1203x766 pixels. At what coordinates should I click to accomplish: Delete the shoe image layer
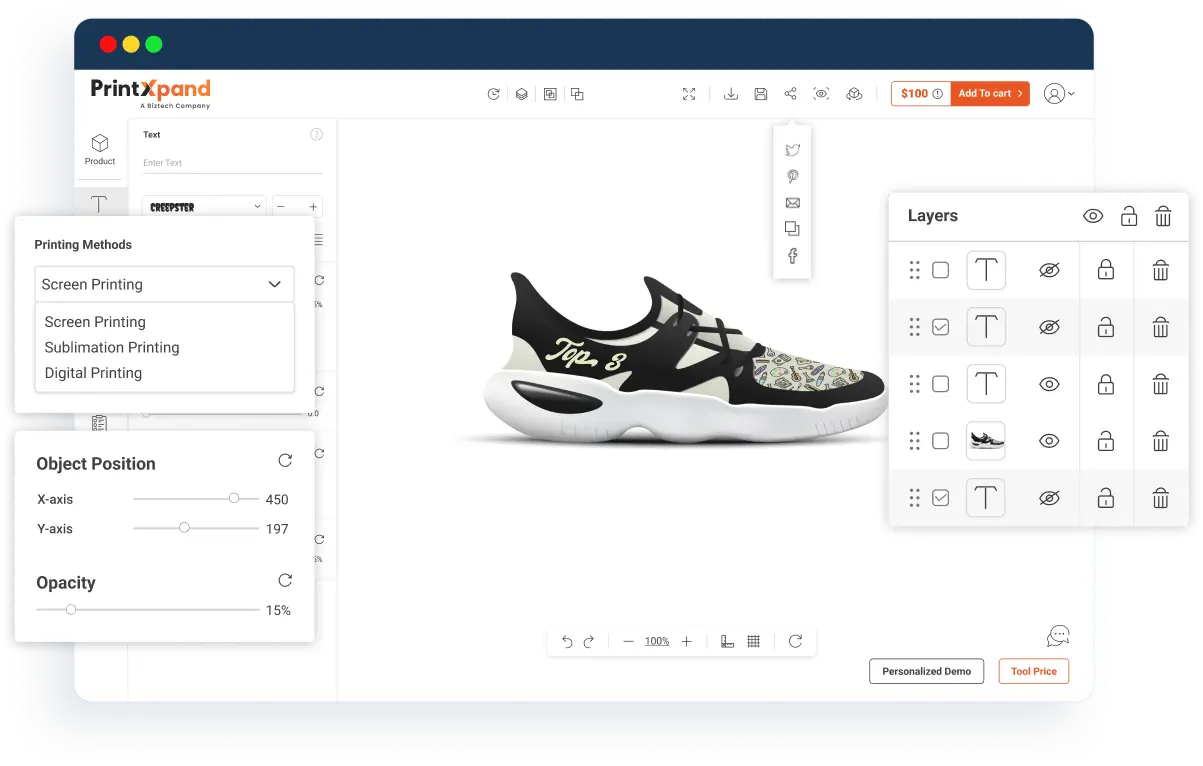[x=1161, y=441]
